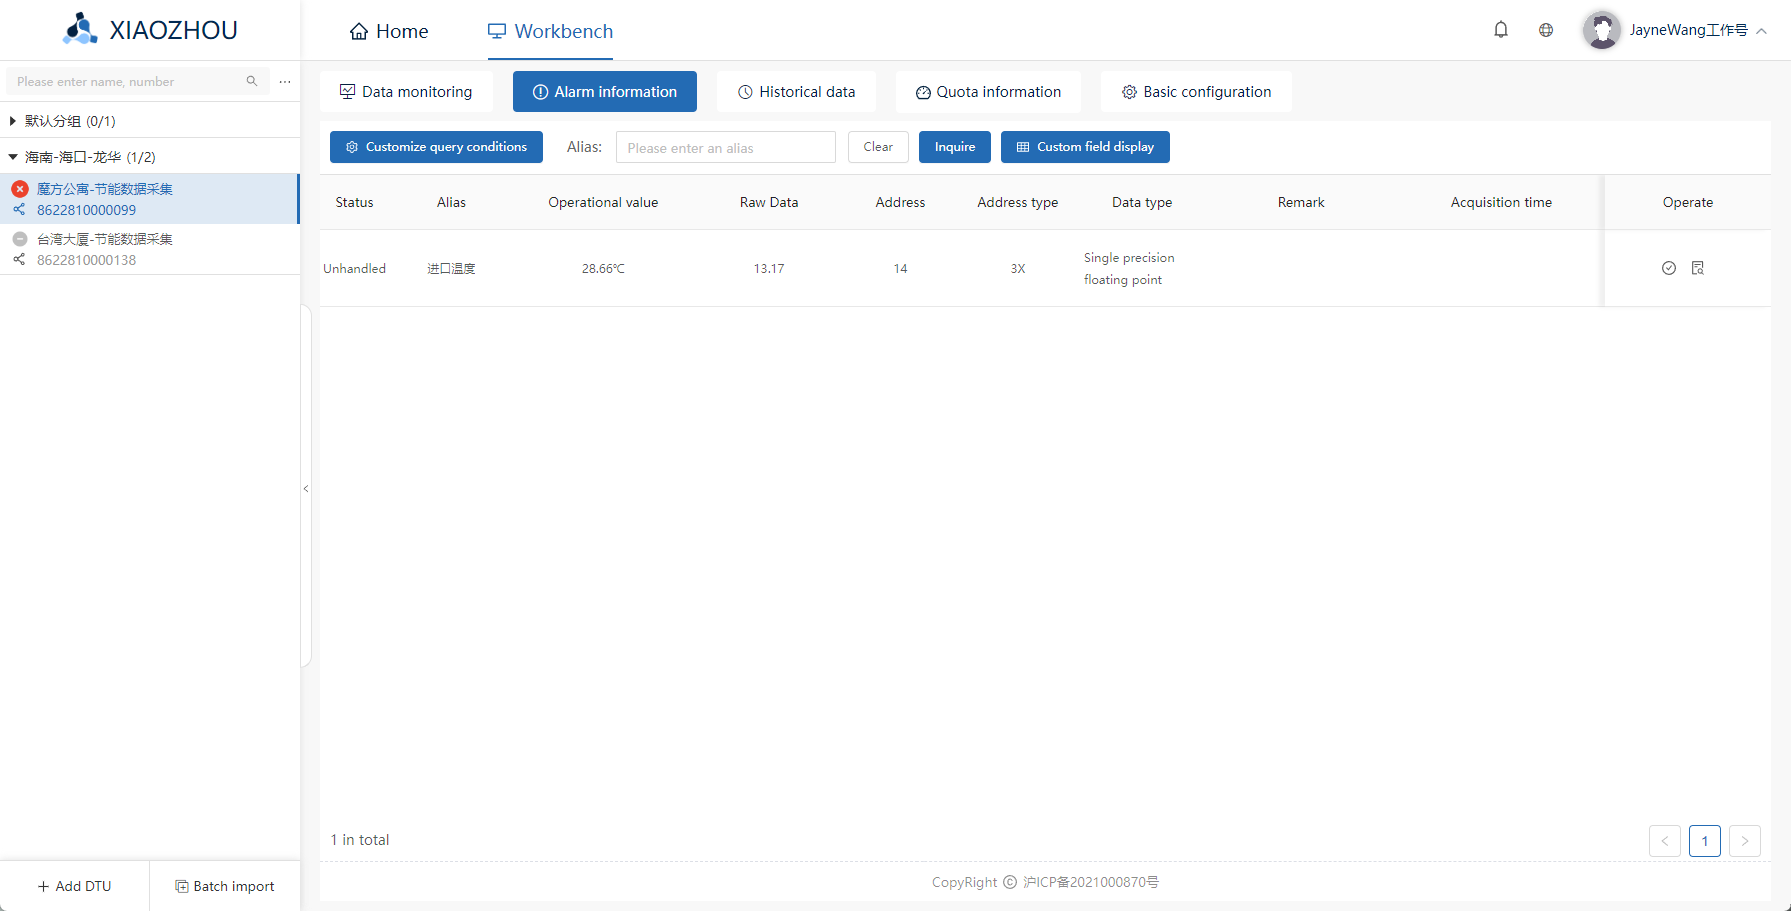1791x911 pixels.
Task: Collapse the sidebar with the arrow handle
Action: tap(306, 489)
